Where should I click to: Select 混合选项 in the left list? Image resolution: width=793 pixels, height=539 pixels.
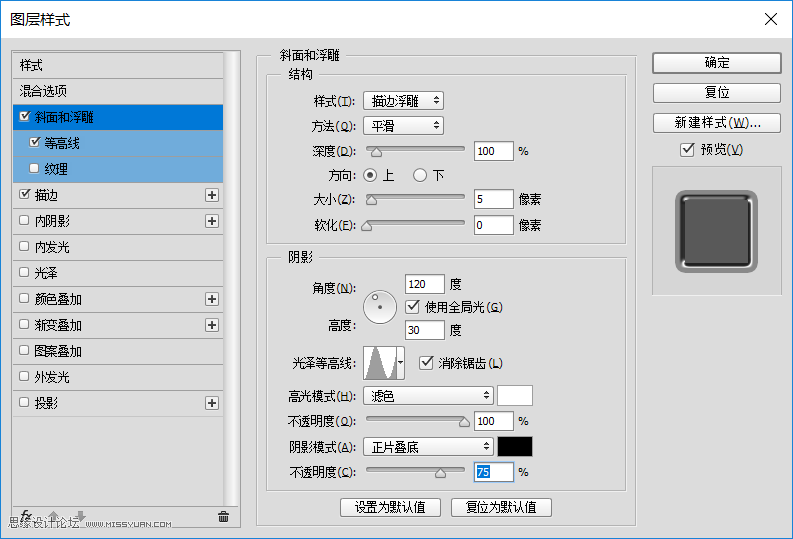tap(43, 91)
